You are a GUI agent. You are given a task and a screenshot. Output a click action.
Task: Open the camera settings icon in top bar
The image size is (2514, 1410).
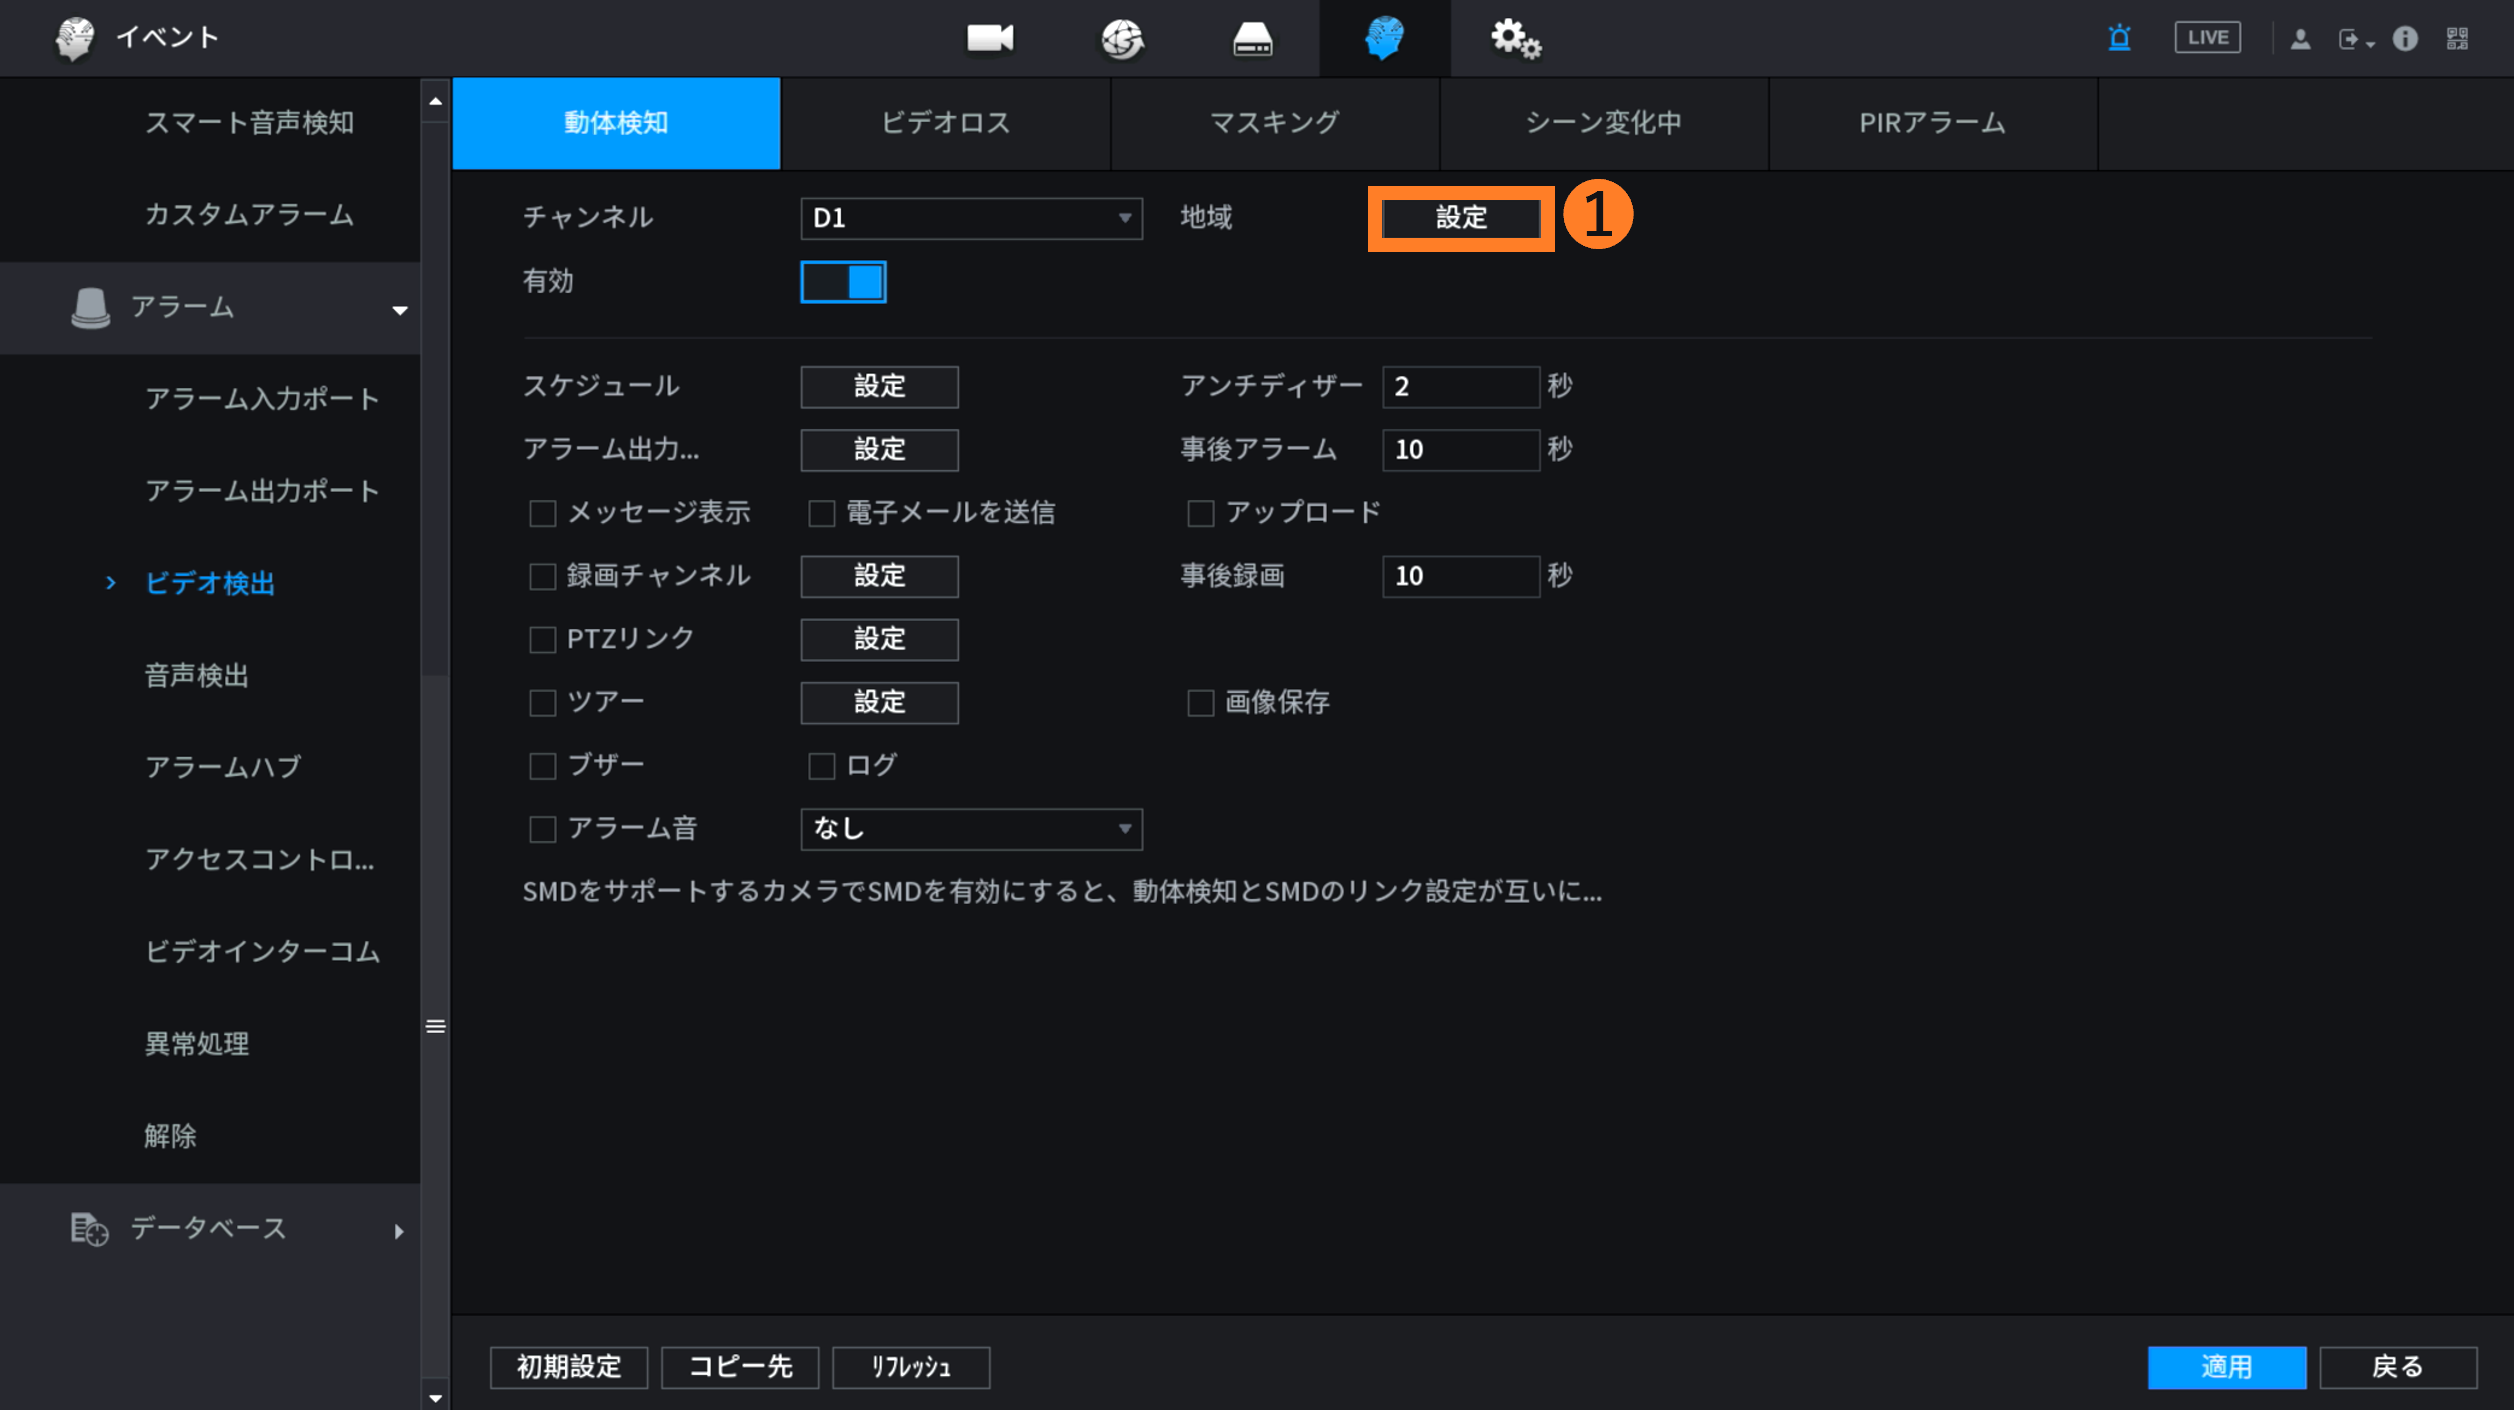[x=989, y=38]
